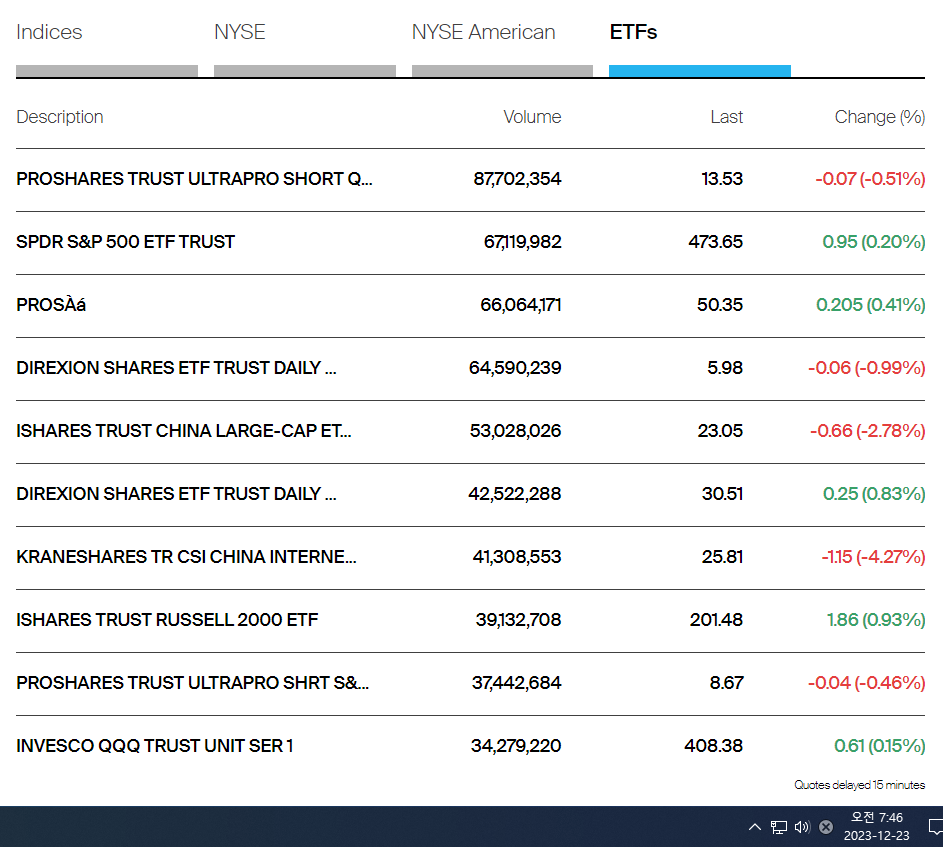Click volume value 41,308,553
This screenshot has width=943, height=847.
pyautogui.click(x=517, y=556)
